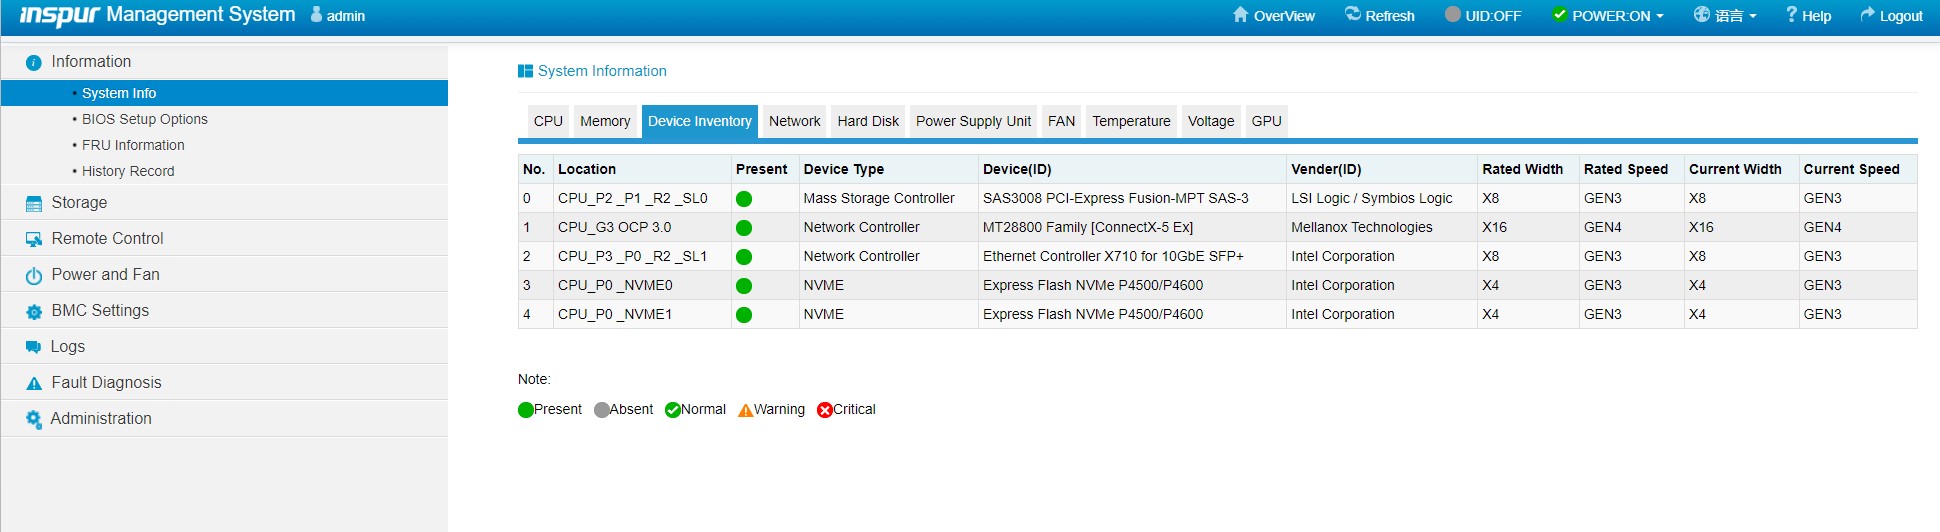Select the Mellanox MT28800 device row
This screenshot has width=1940, height=532.
pos(1087,227)
